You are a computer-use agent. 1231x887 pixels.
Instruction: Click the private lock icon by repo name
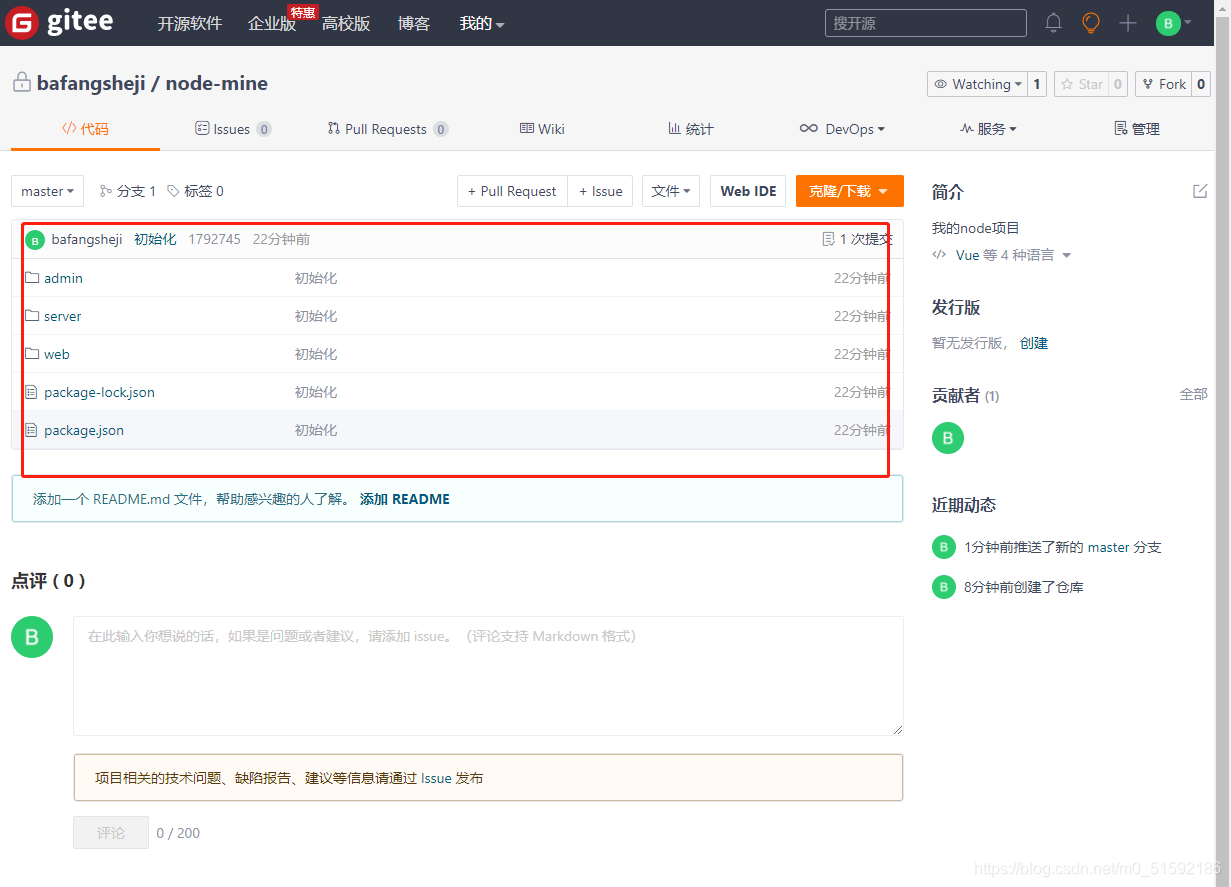[21, 83]
